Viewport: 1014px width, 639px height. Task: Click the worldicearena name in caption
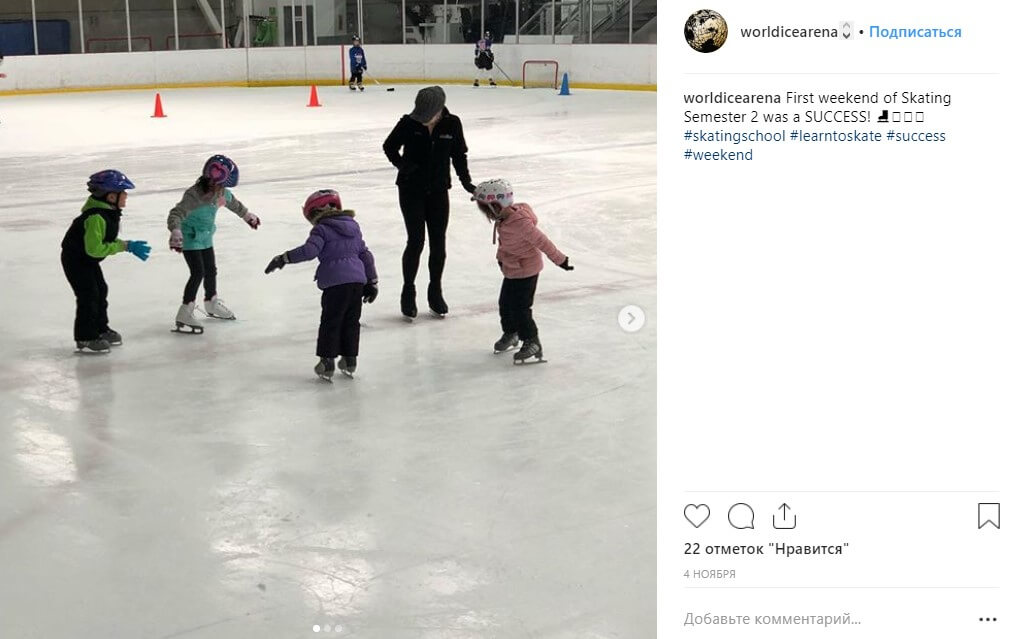[x=732, y=98]
